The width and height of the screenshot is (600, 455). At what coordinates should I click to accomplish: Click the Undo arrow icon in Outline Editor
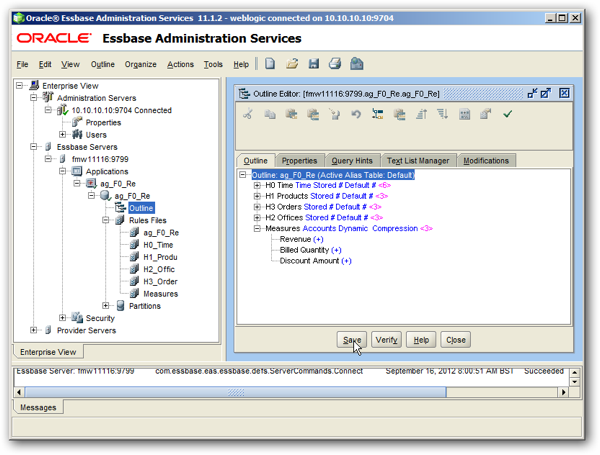[x=356, y=114]
